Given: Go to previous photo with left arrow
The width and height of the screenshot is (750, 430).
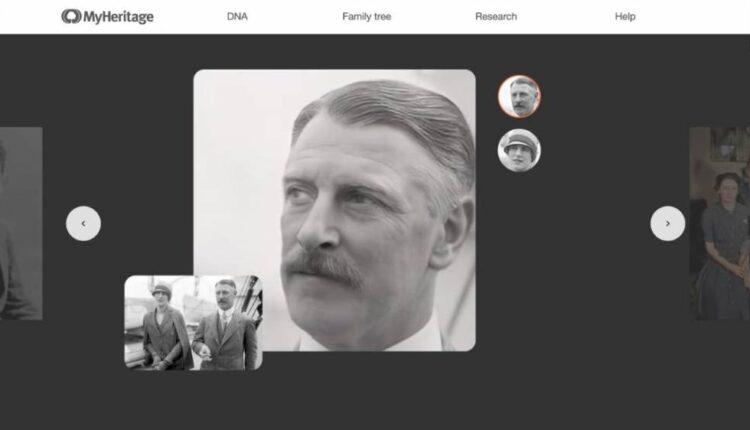Looking at the screenshot, I should point(83,223).
